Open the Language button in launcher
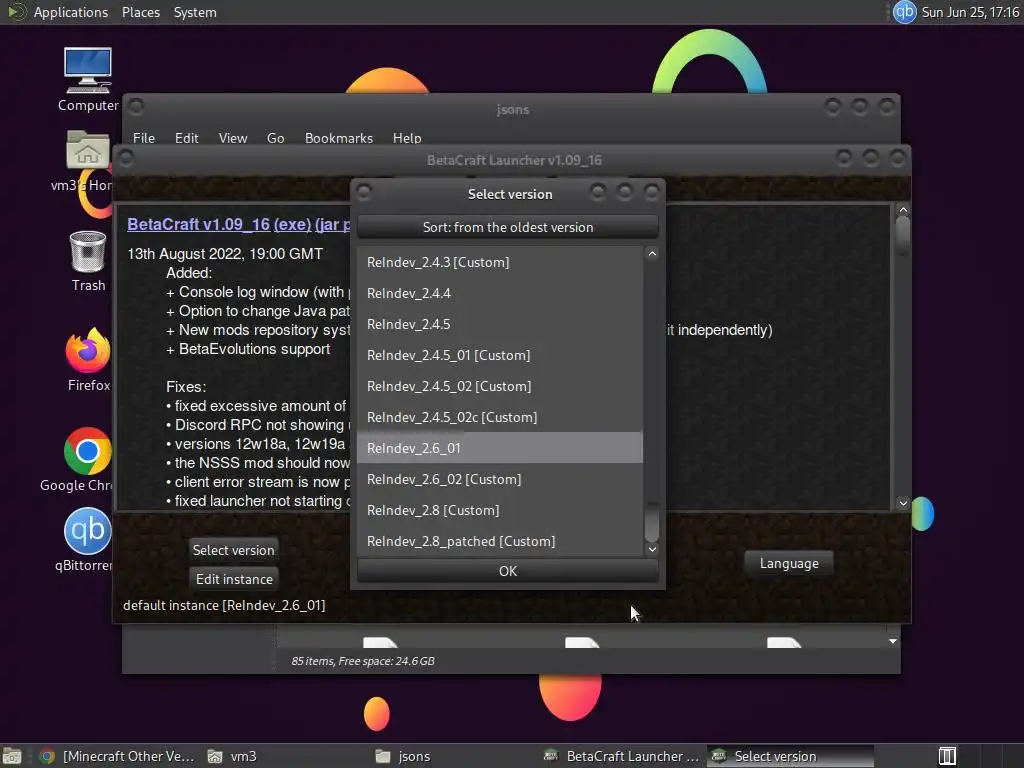The width and height of the screenshot is (1024, 768). click(x=789, y=563)
